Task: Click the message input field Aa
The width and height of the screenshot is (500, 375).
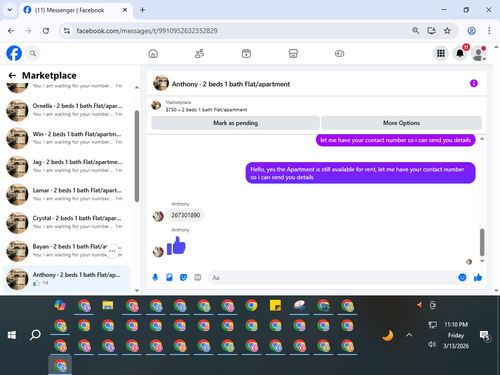Action: pyautogui.click(x=333, y=277)
